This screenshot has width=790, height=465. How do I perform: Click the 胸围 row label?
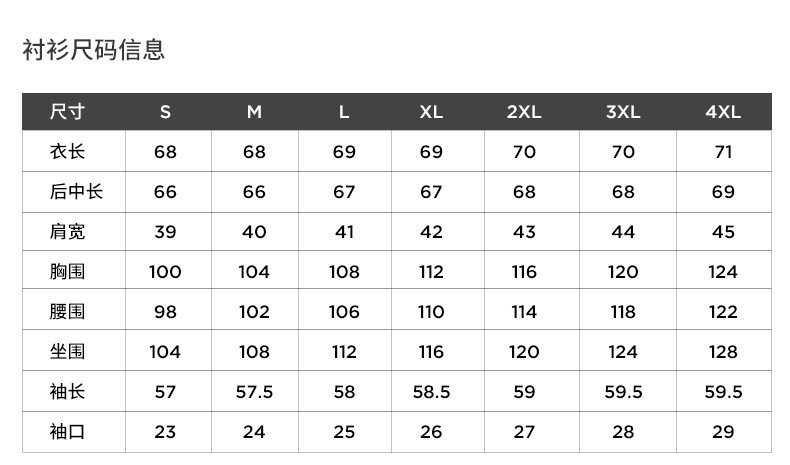[68, 272]
